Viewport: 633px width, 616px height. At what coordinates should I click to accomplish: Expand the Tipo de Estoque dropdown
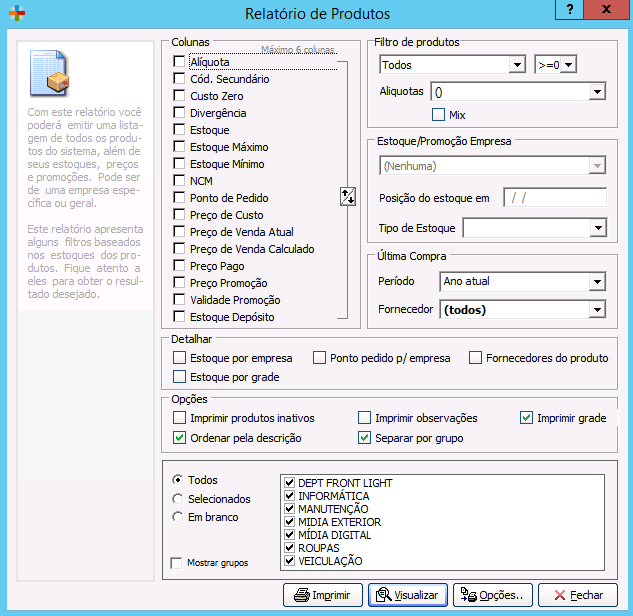(598, 229)
